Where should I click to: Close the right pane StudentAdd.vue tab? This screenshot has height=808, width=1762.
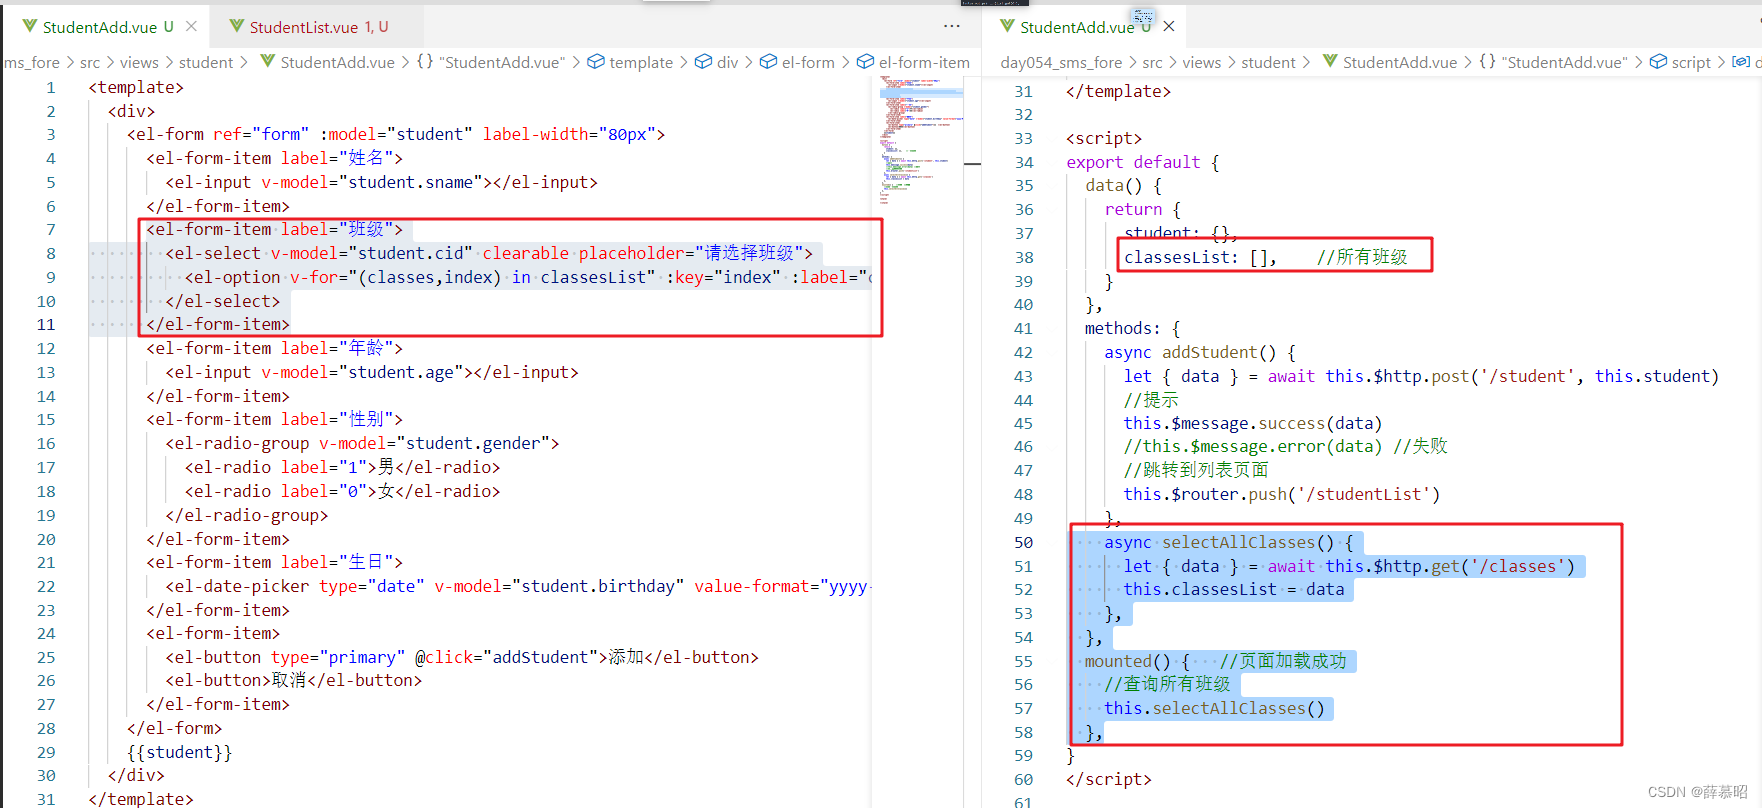pyautogui.click(x=1169, y=26)
